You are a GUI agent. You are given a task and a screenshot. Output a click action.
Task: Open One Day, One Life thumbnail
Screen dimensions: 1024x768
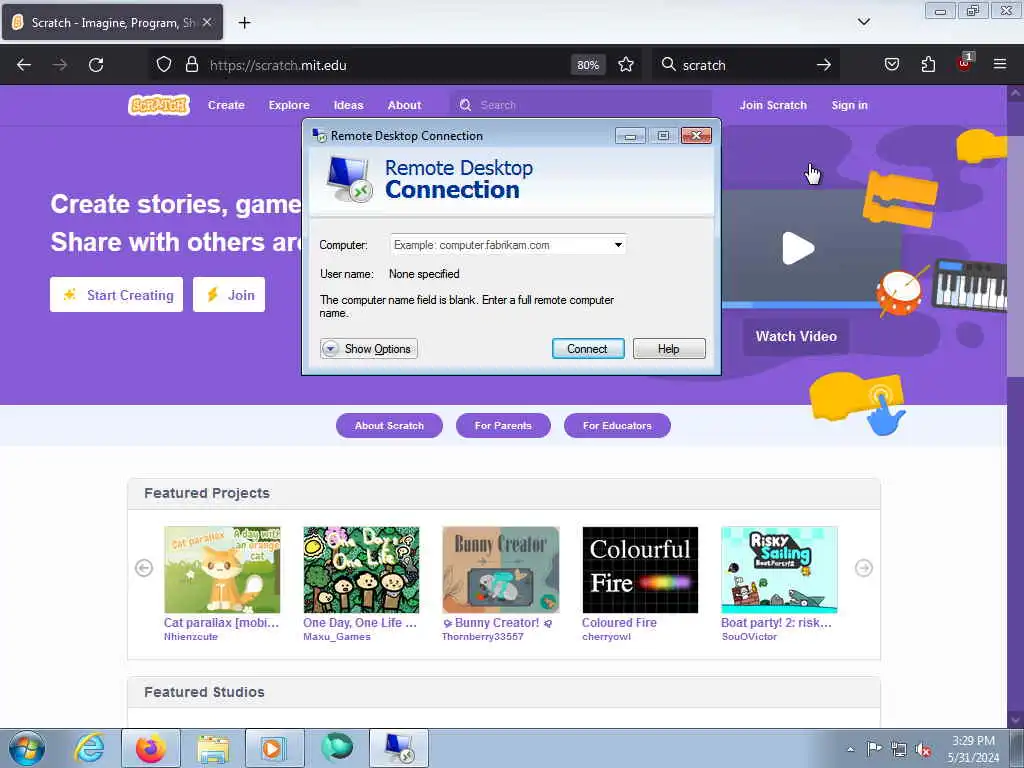[x=361, y=569]
